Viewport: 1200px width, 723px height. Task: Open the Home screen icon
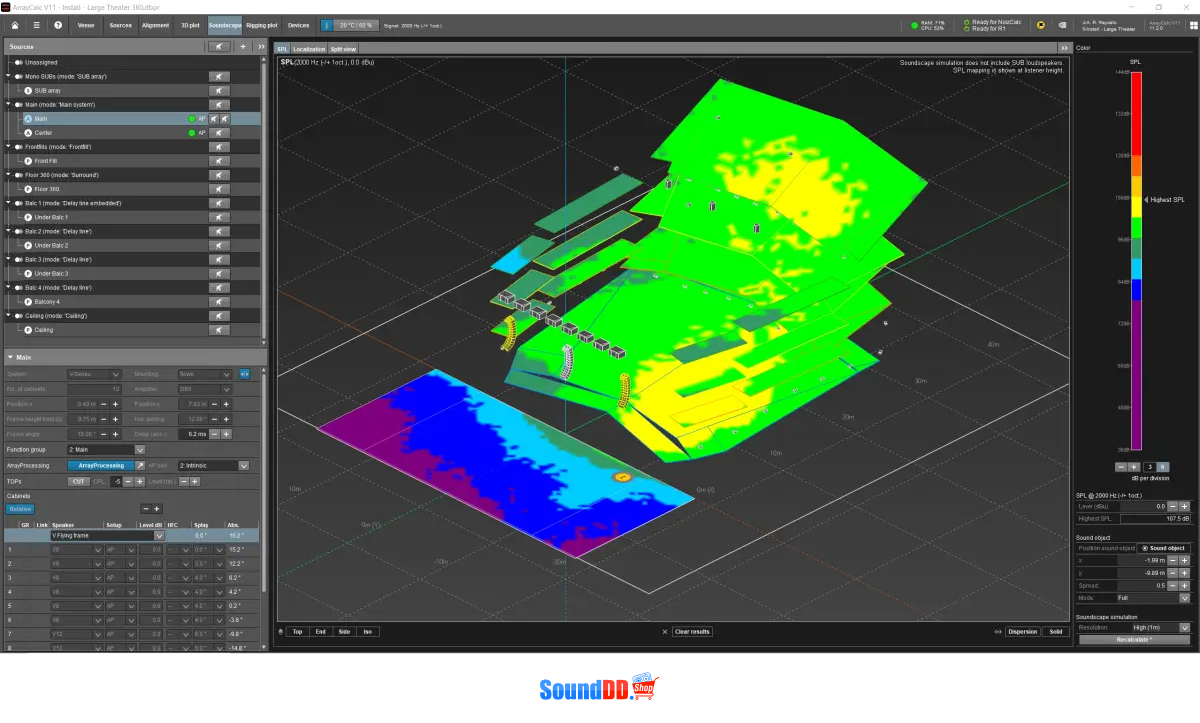[x=15, y=25]
